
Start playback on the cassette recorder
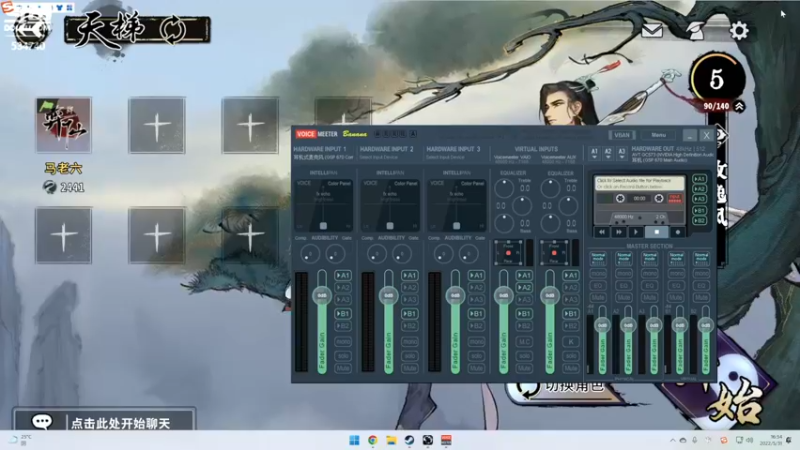point(636,232)
